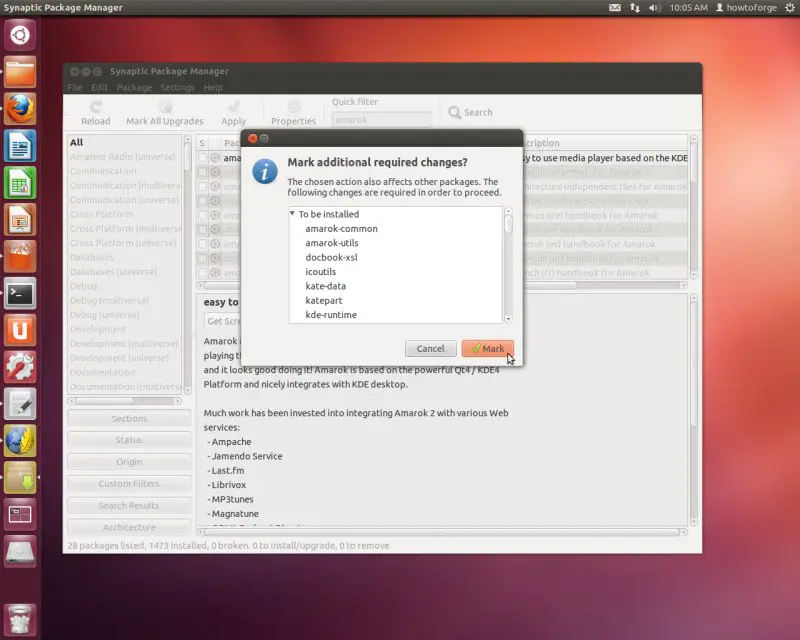Click the globe and feather launcher icon
This screenshot has width=800, height=640.
tap(20, 440)
